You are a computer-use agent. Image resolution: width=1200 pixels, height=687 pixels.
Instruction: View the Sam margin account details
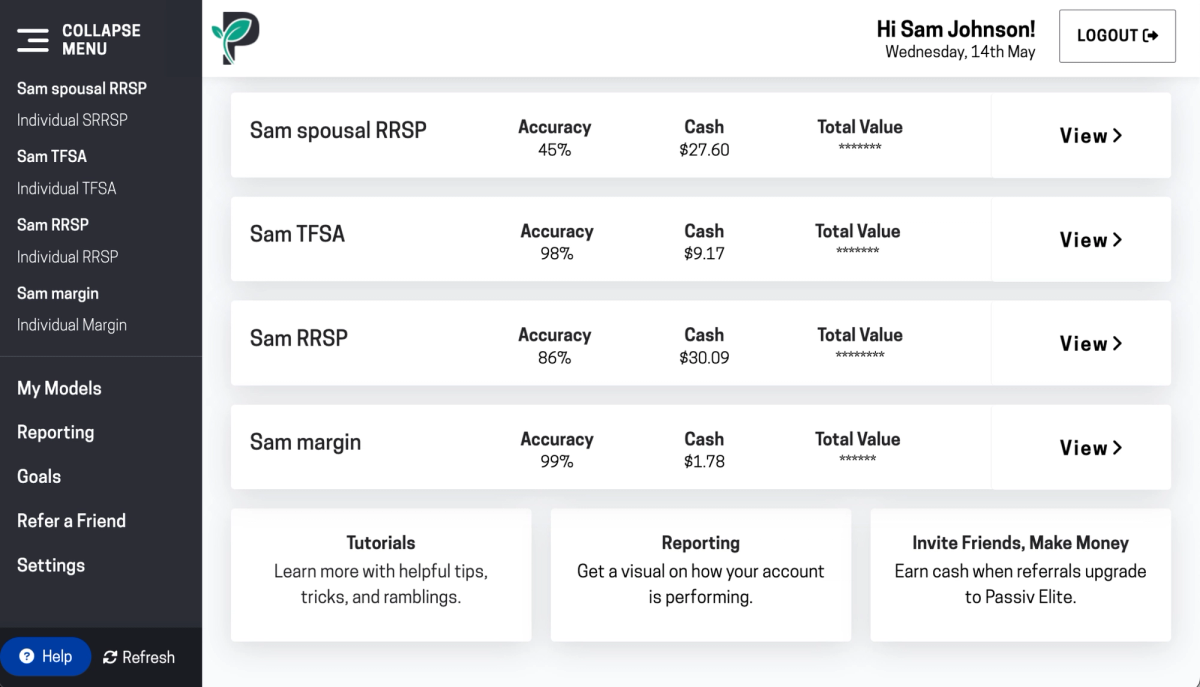(1090, 448)
